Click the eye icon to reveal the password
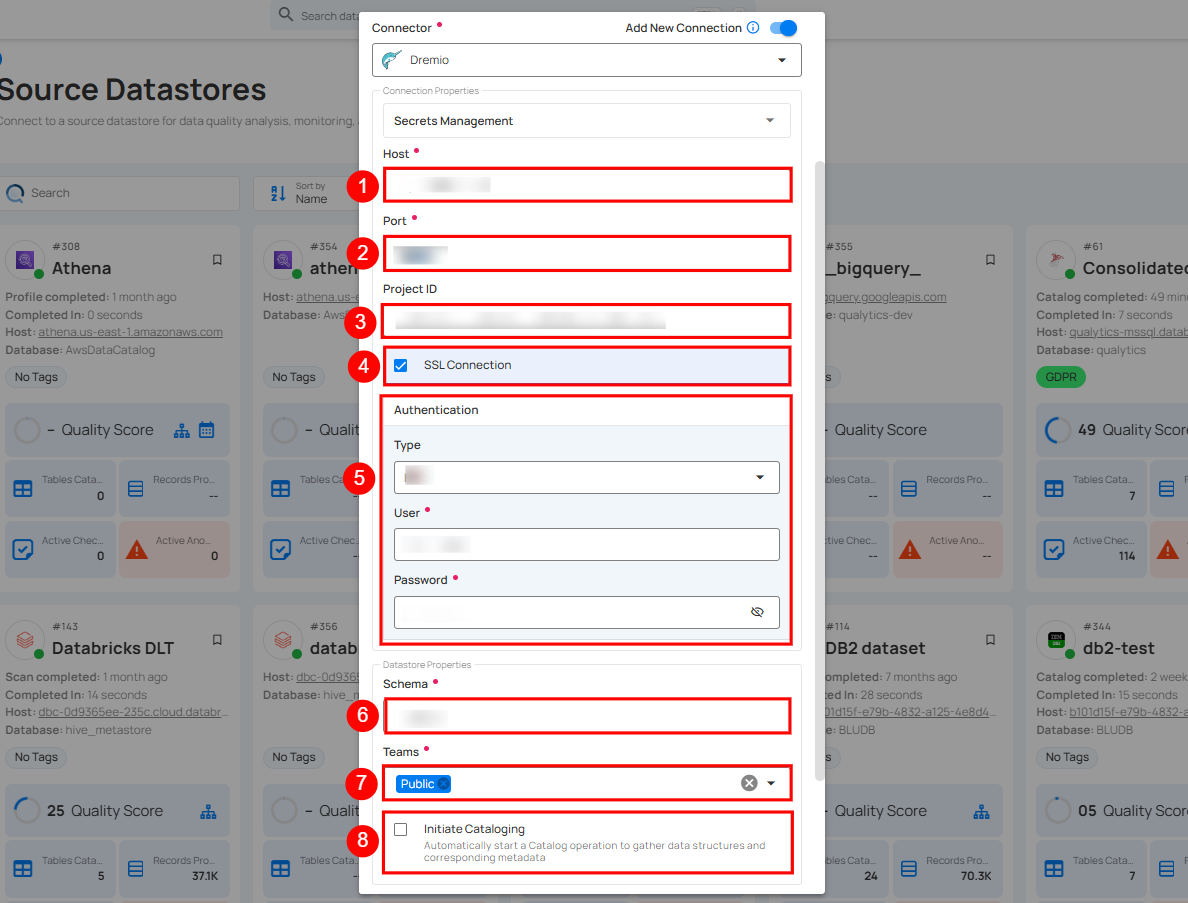Screen dimensions: 1188x903 pos(758,612)
